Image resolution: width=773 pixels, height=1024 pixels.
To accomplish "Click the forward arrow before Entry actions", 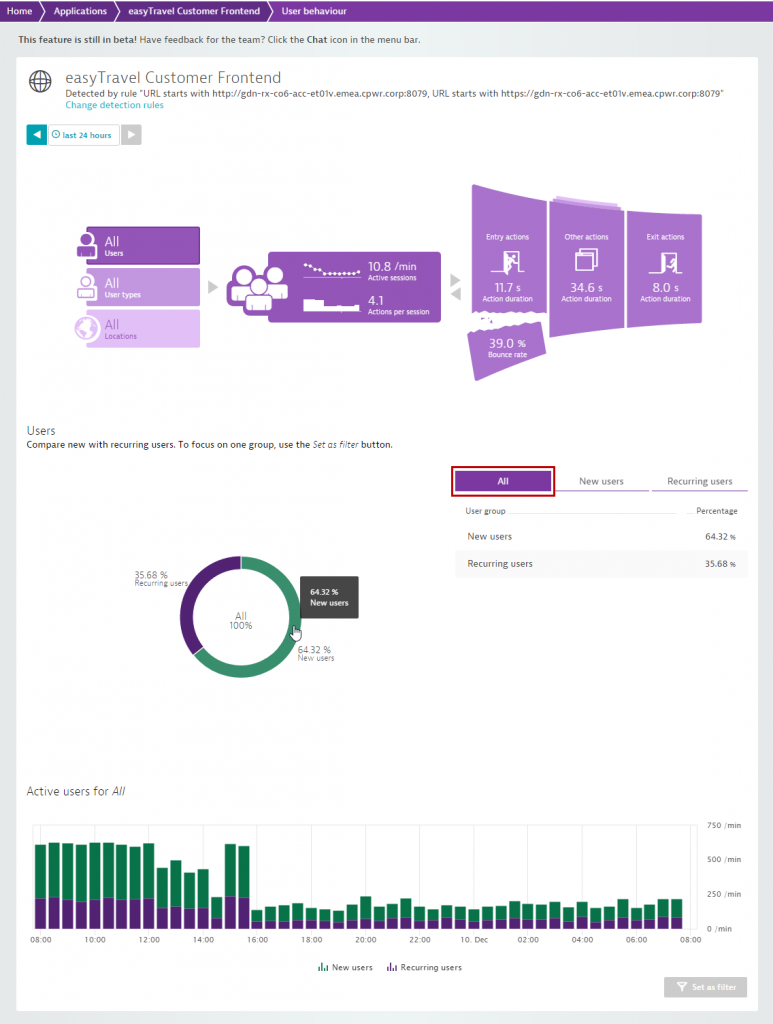I will [x=455, y=280].
